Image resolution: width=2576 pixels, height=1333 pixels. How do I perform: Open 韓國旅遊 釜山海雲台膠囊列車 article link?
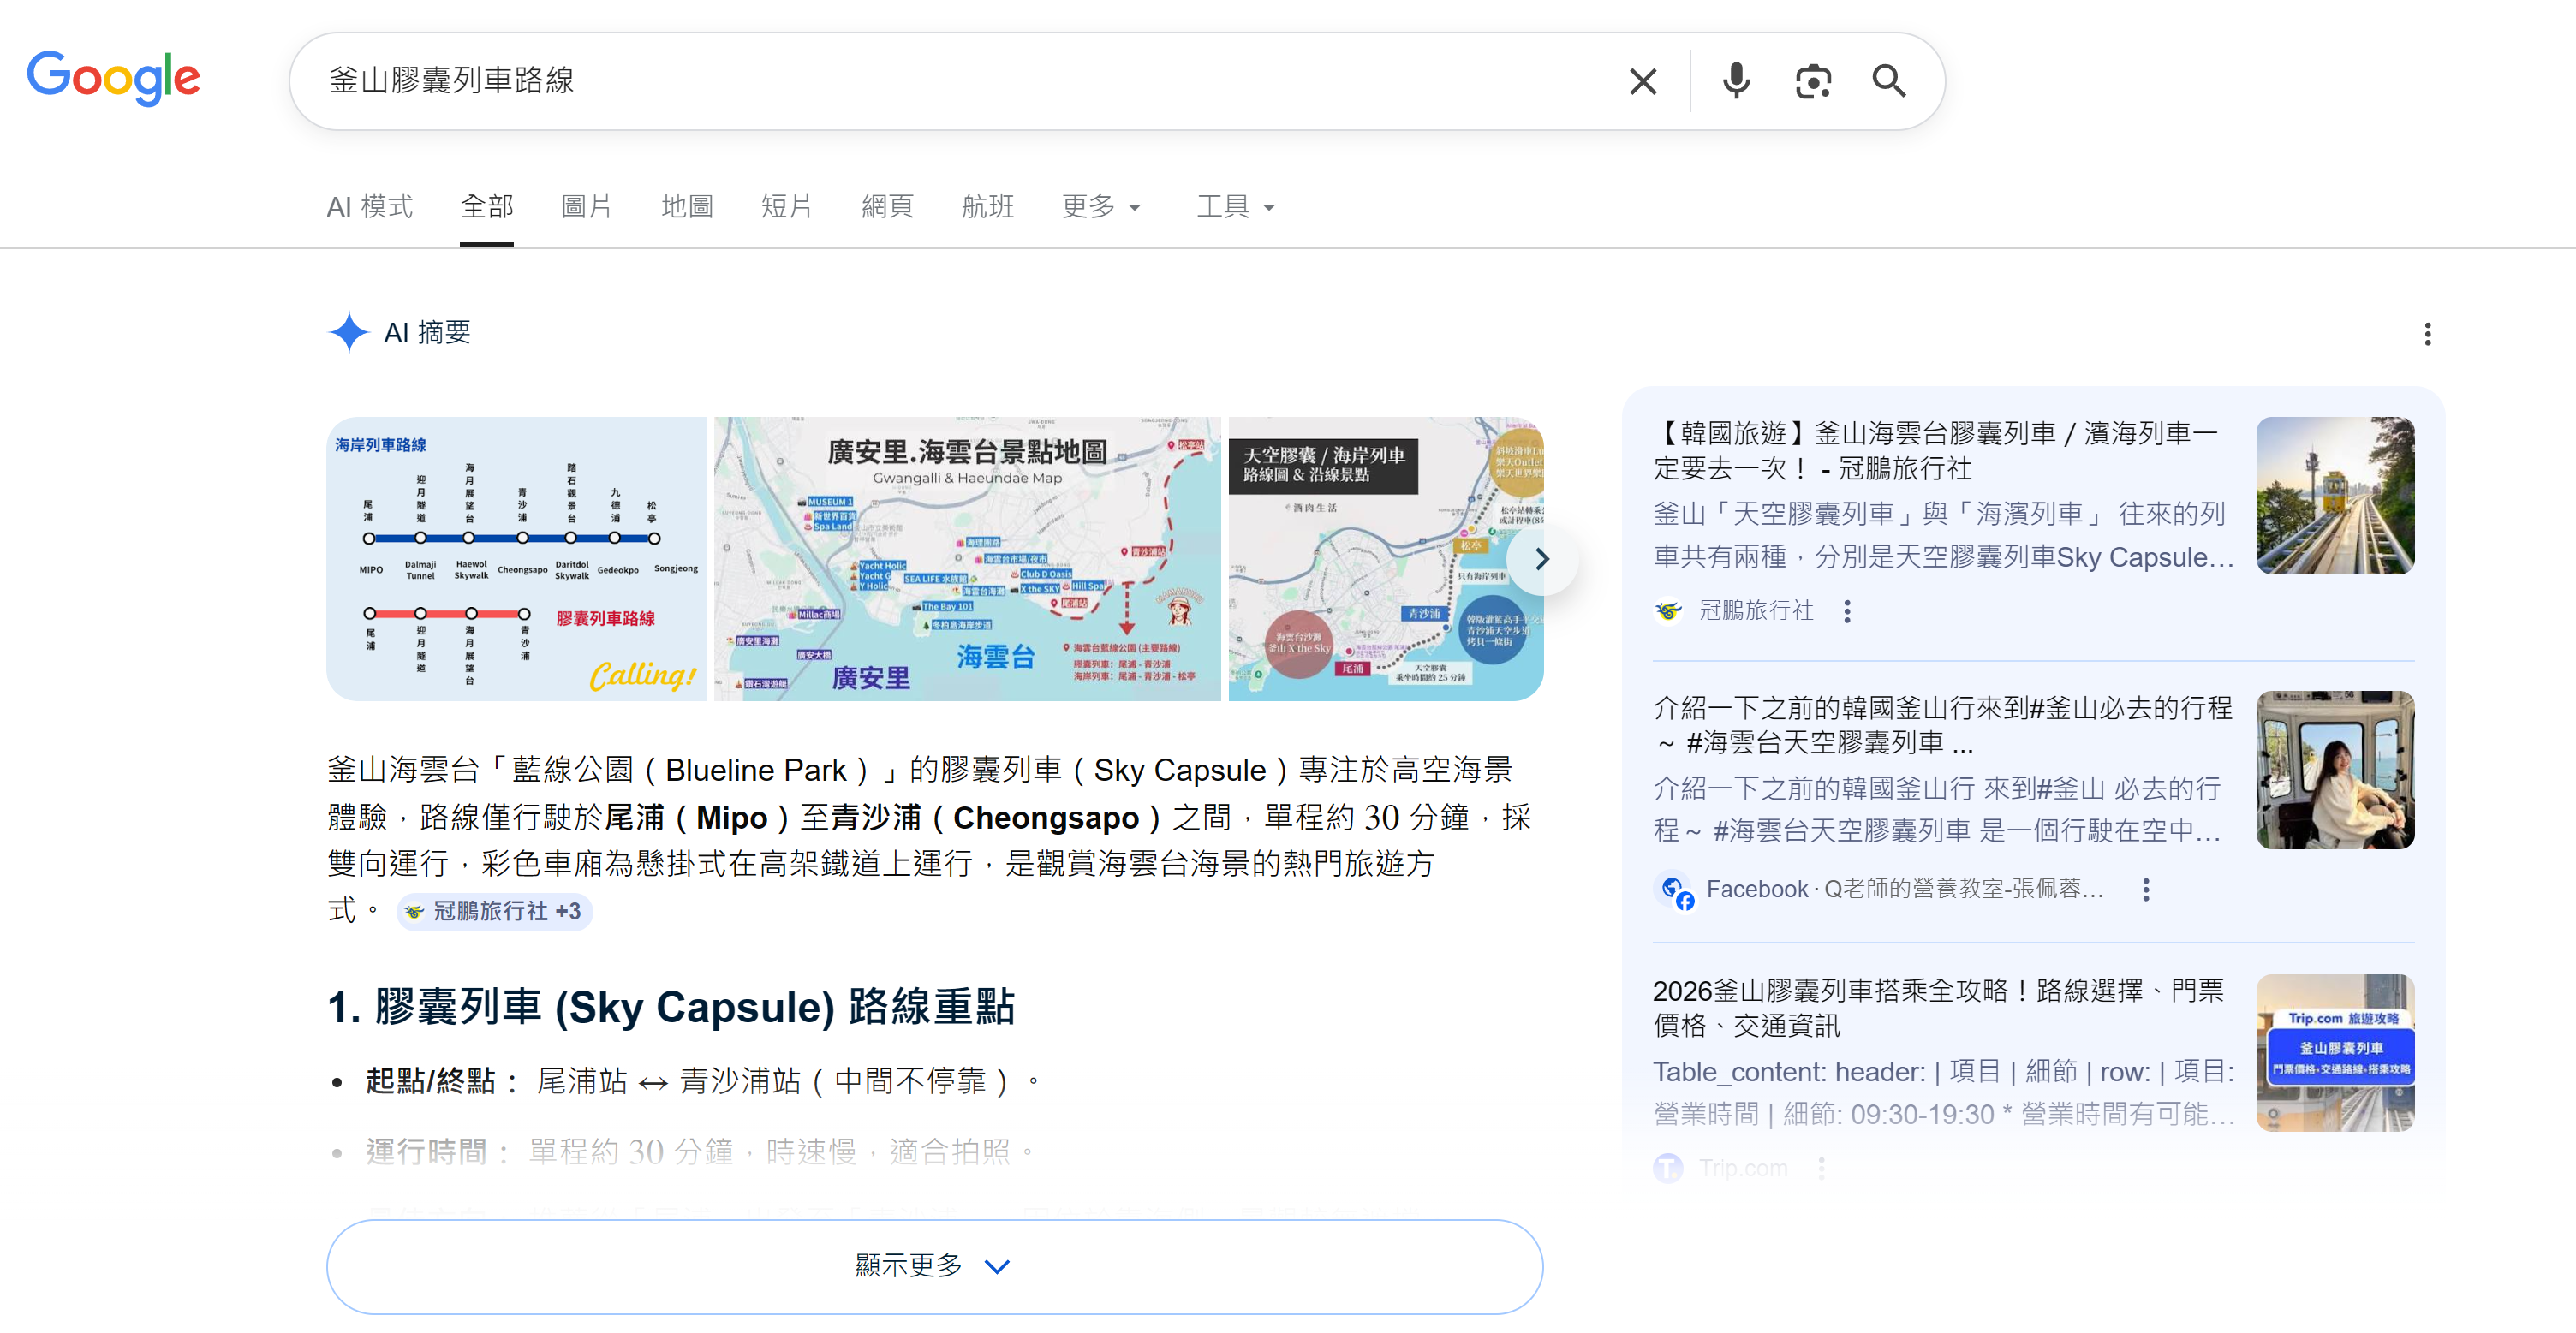point(1935,450)
